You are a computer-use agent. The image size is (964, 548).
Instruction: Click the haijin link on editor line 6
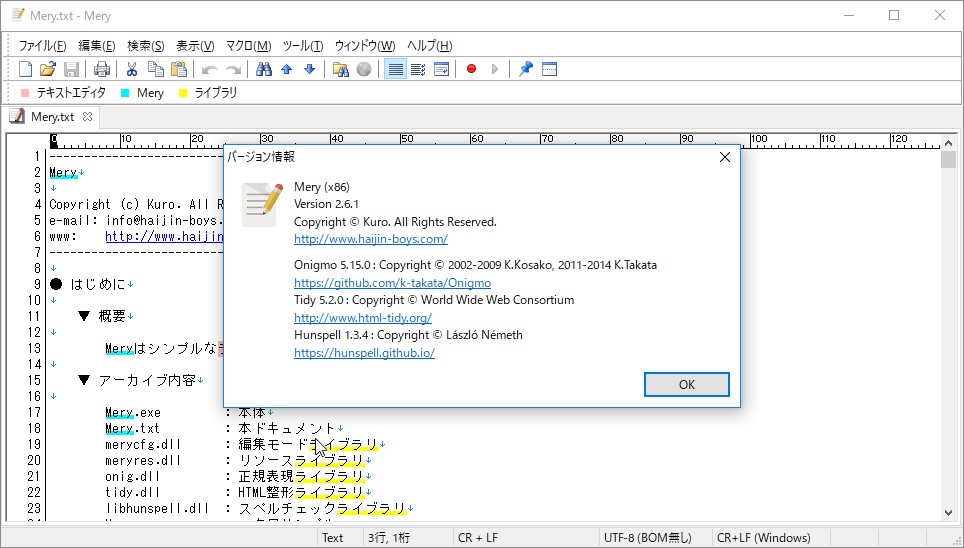pos(164,236)
